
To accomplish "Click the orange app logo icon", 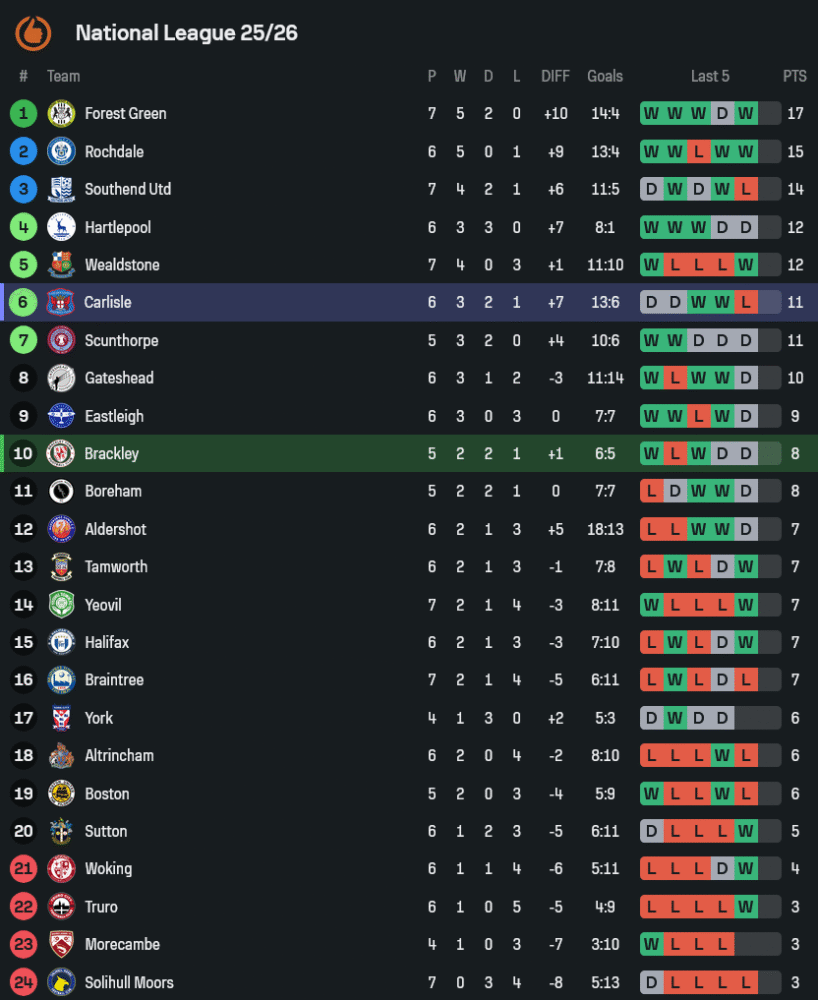I will click(x=33, y=33).
